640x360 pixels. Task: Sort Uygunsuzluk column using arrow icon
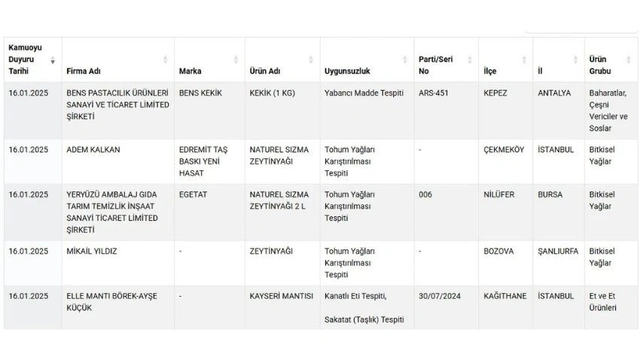coord(405,60)
